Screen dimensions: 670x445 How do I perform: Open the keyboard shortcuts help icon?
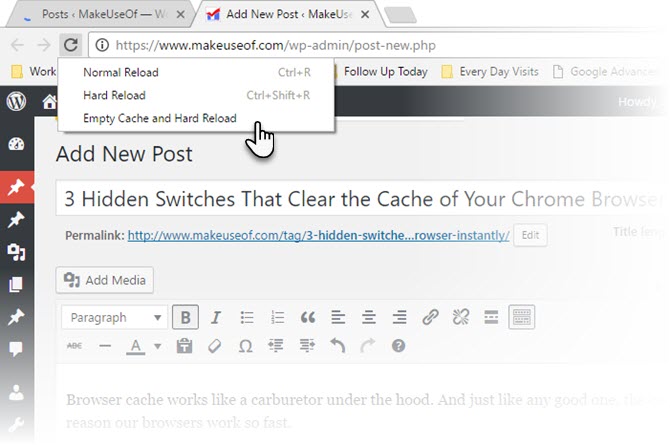click(398, 346)
